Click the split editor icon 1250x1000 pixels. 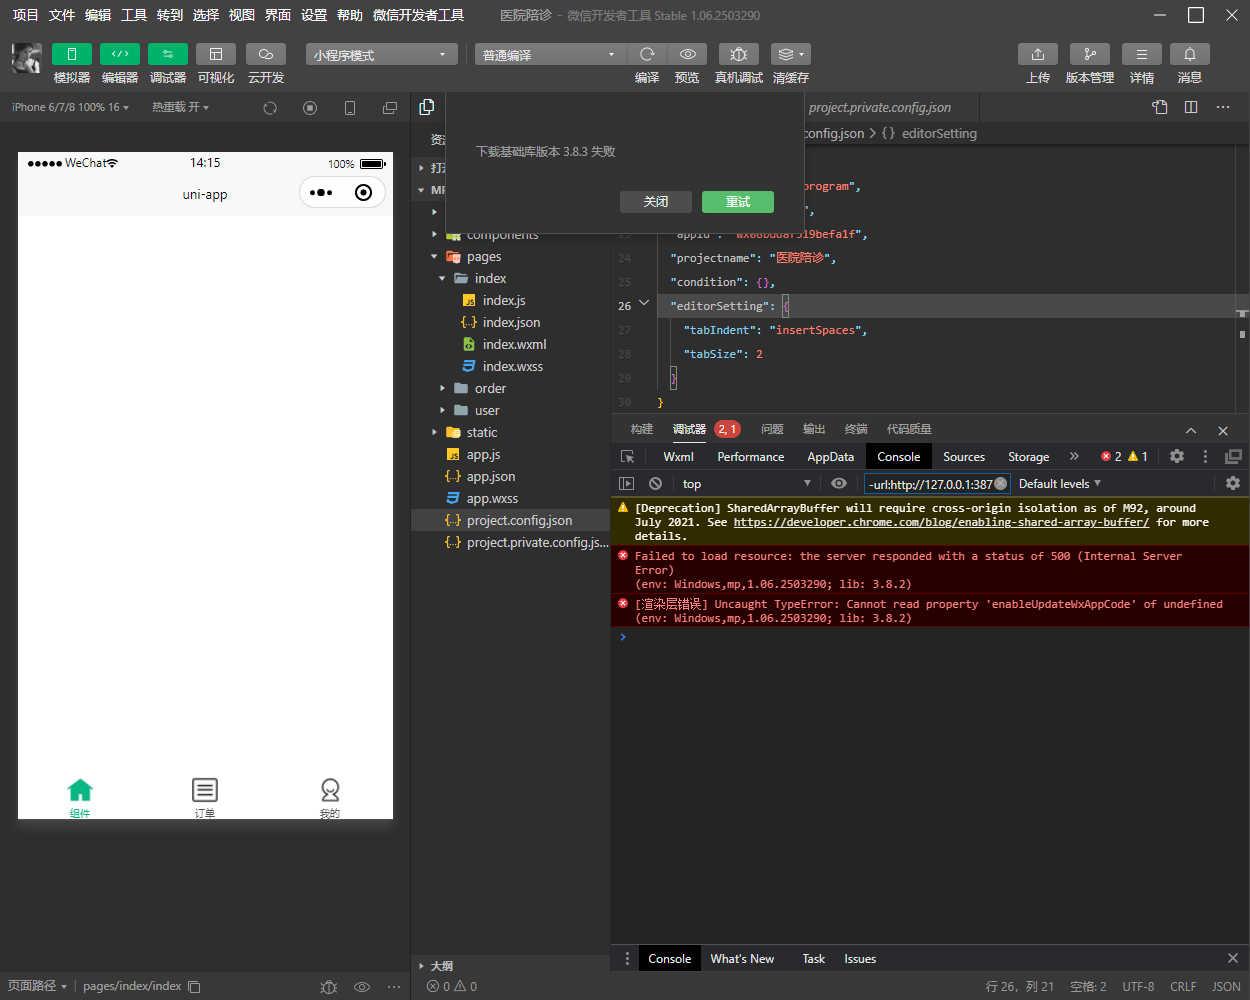1191,107
